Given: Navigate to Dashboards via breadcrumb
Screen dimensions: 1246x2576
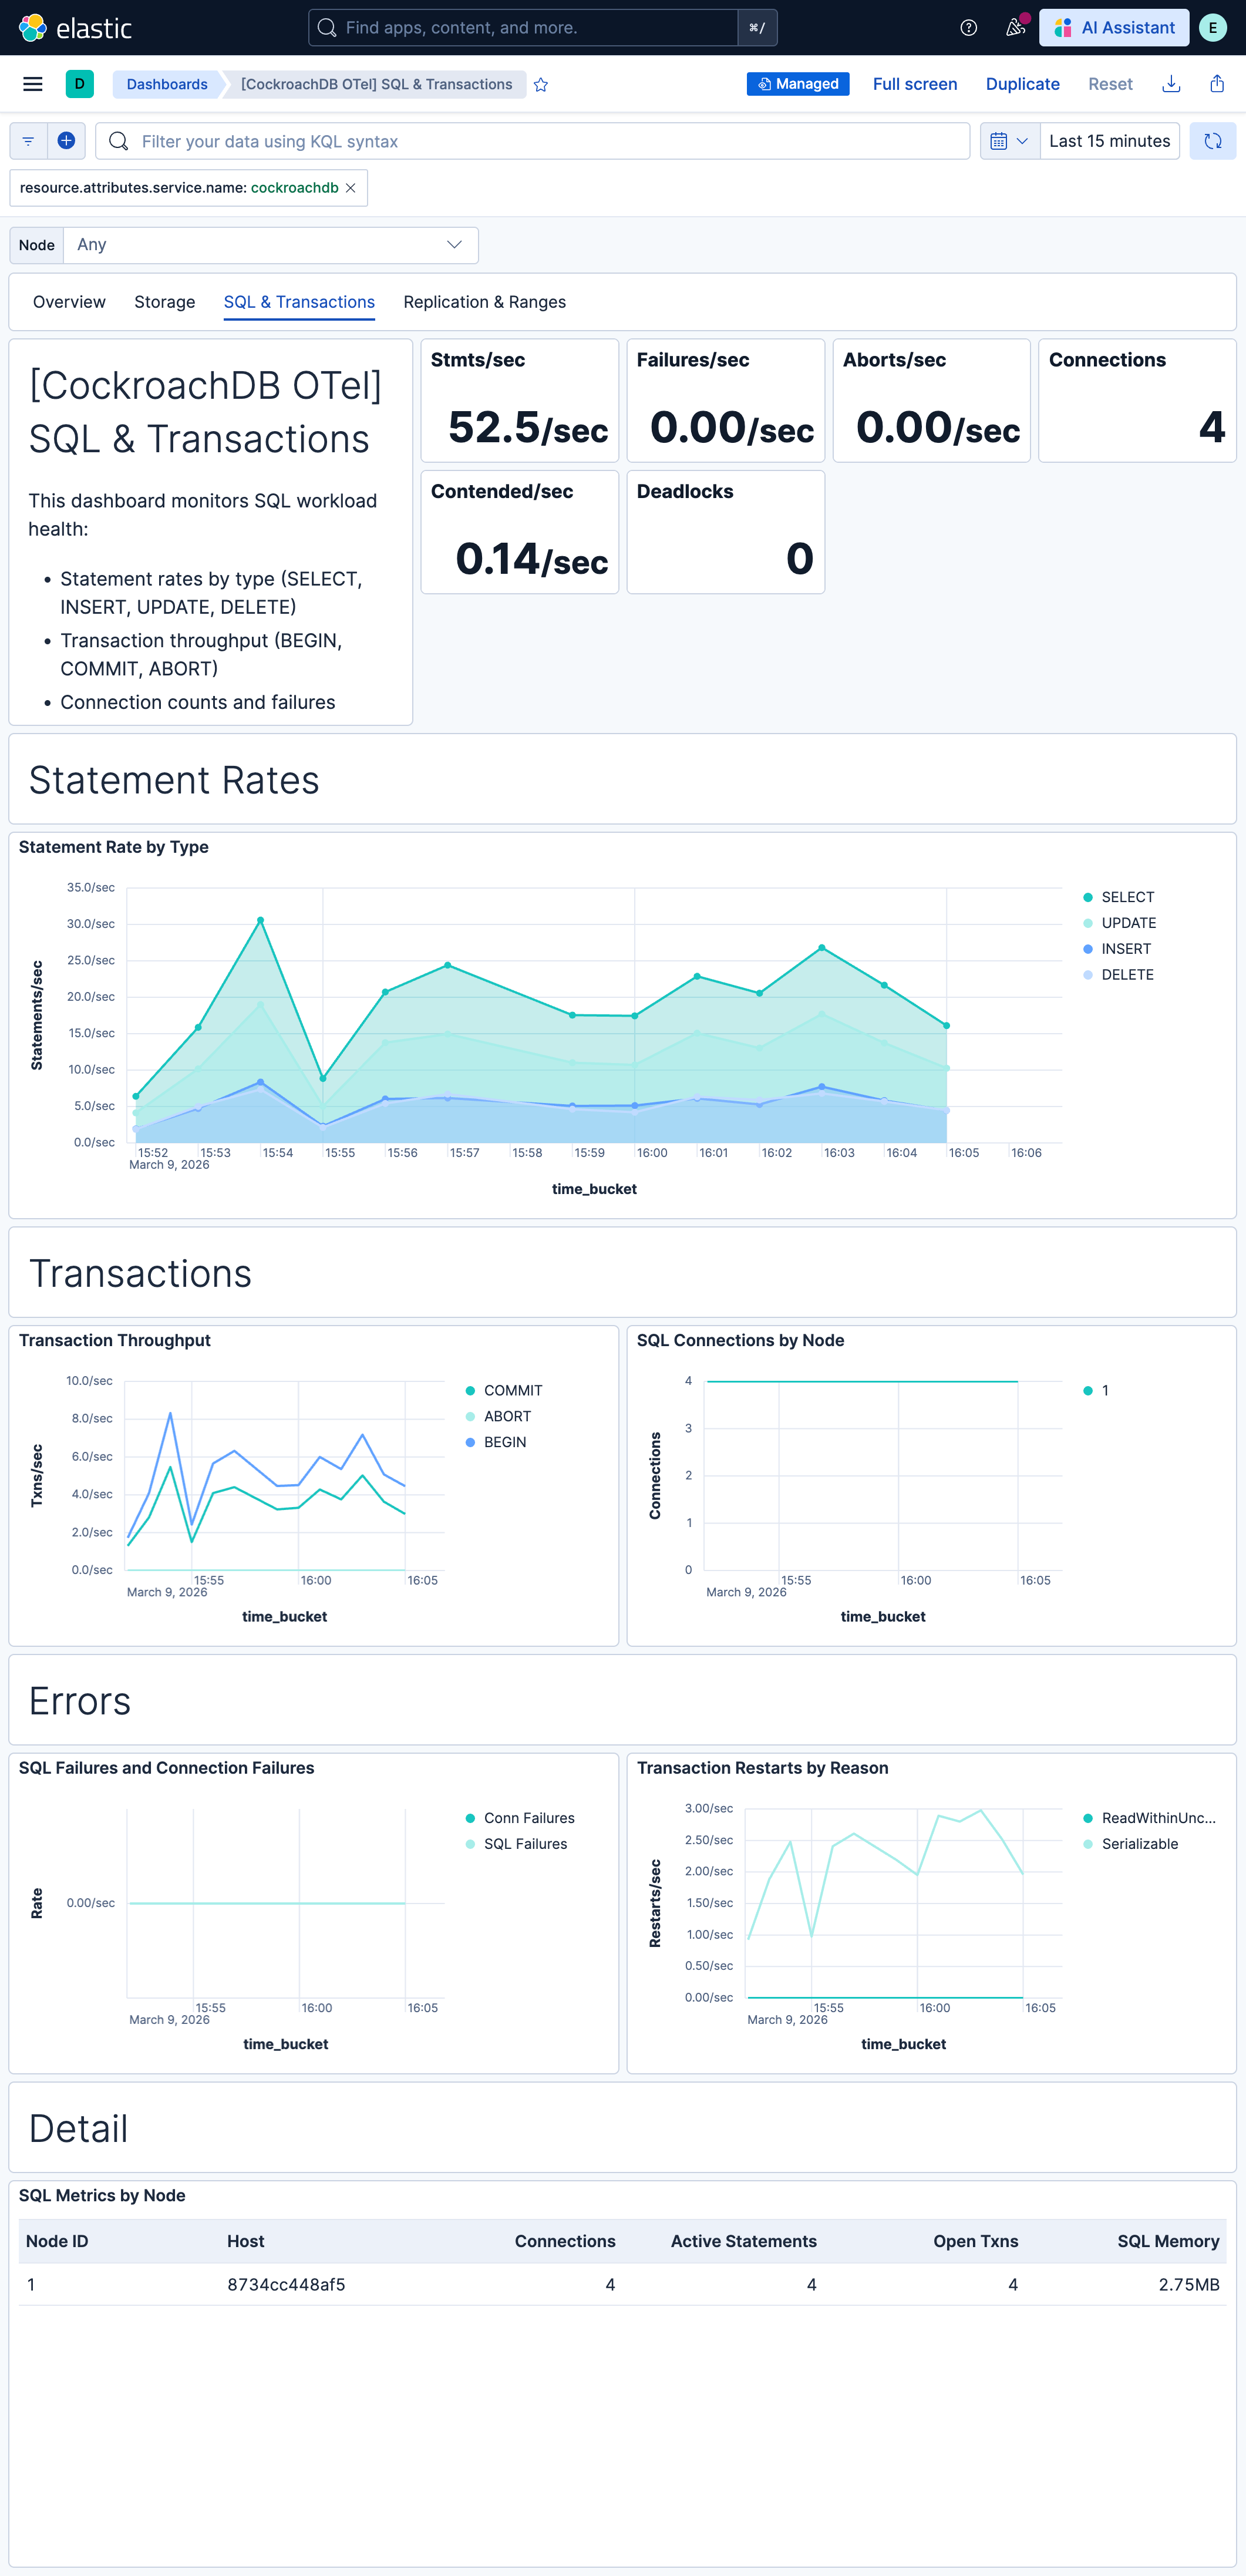Looking at the screenshot, I should pyautogui.click(x=166, y=84).
